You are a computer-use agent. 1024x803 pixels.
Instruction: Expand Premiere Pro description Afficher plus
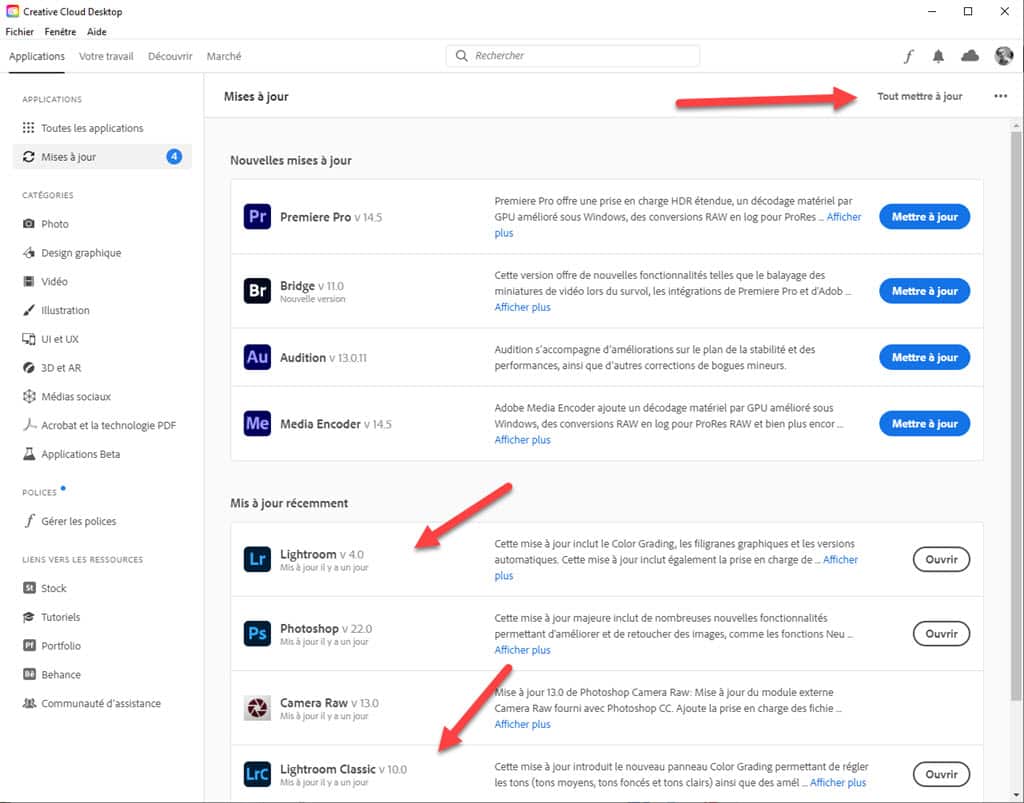coord(844,217)
